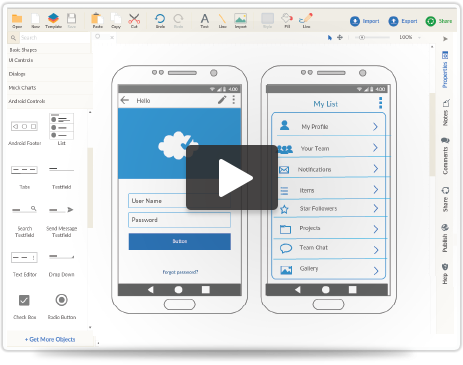The image size is (463, 365).
Task: Click the Fill paint bucket icon
Action: [287, 18]
